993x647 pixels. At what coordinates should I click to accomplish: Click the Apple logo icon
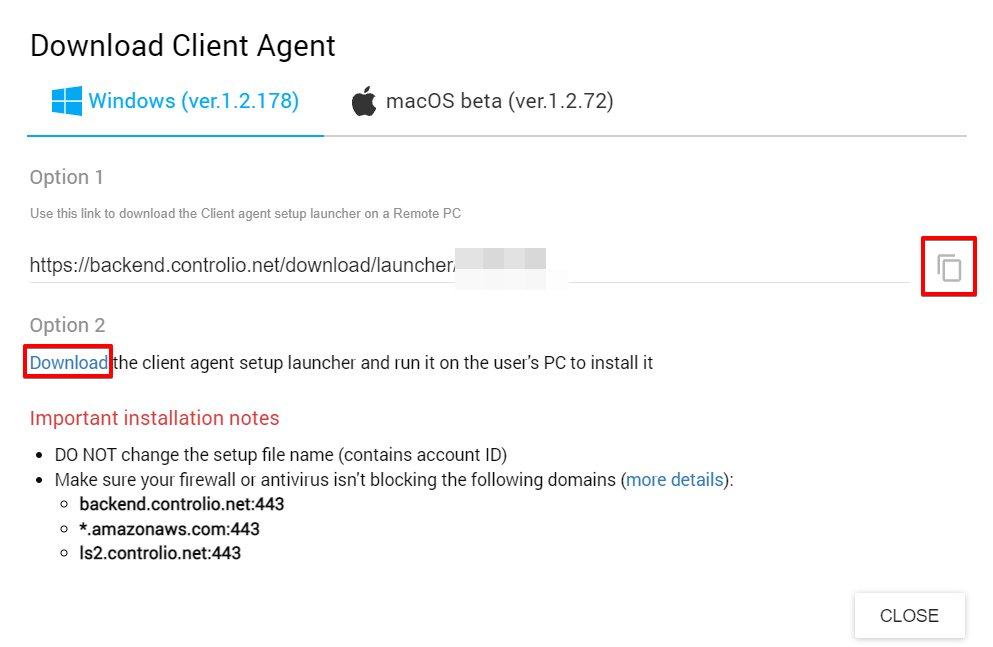tap(364, 101)
